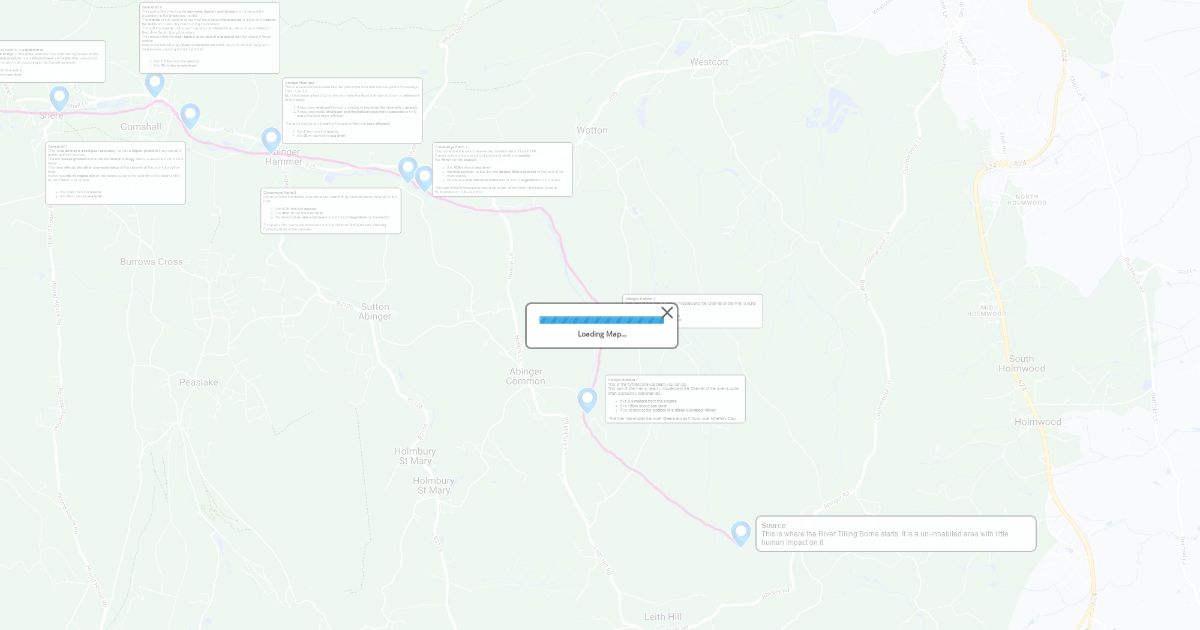Click the Holmwood place label

coord(1038,422)
